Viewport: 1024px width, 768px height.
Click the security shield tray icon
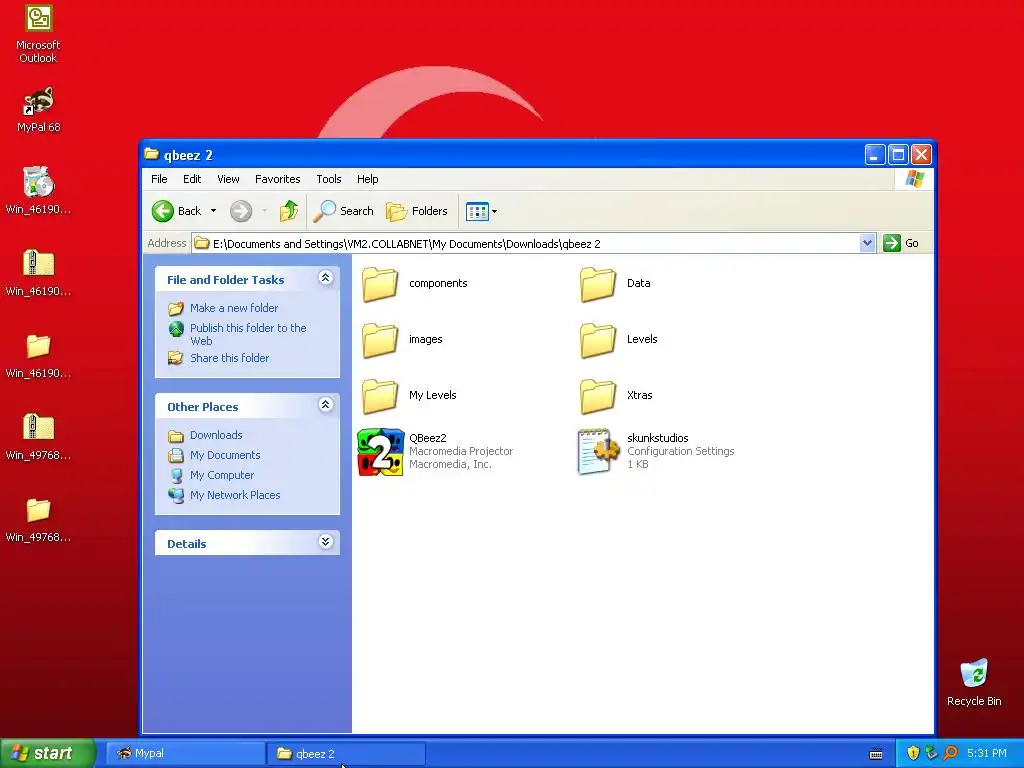pyautogui.click(x=913, y=753)
